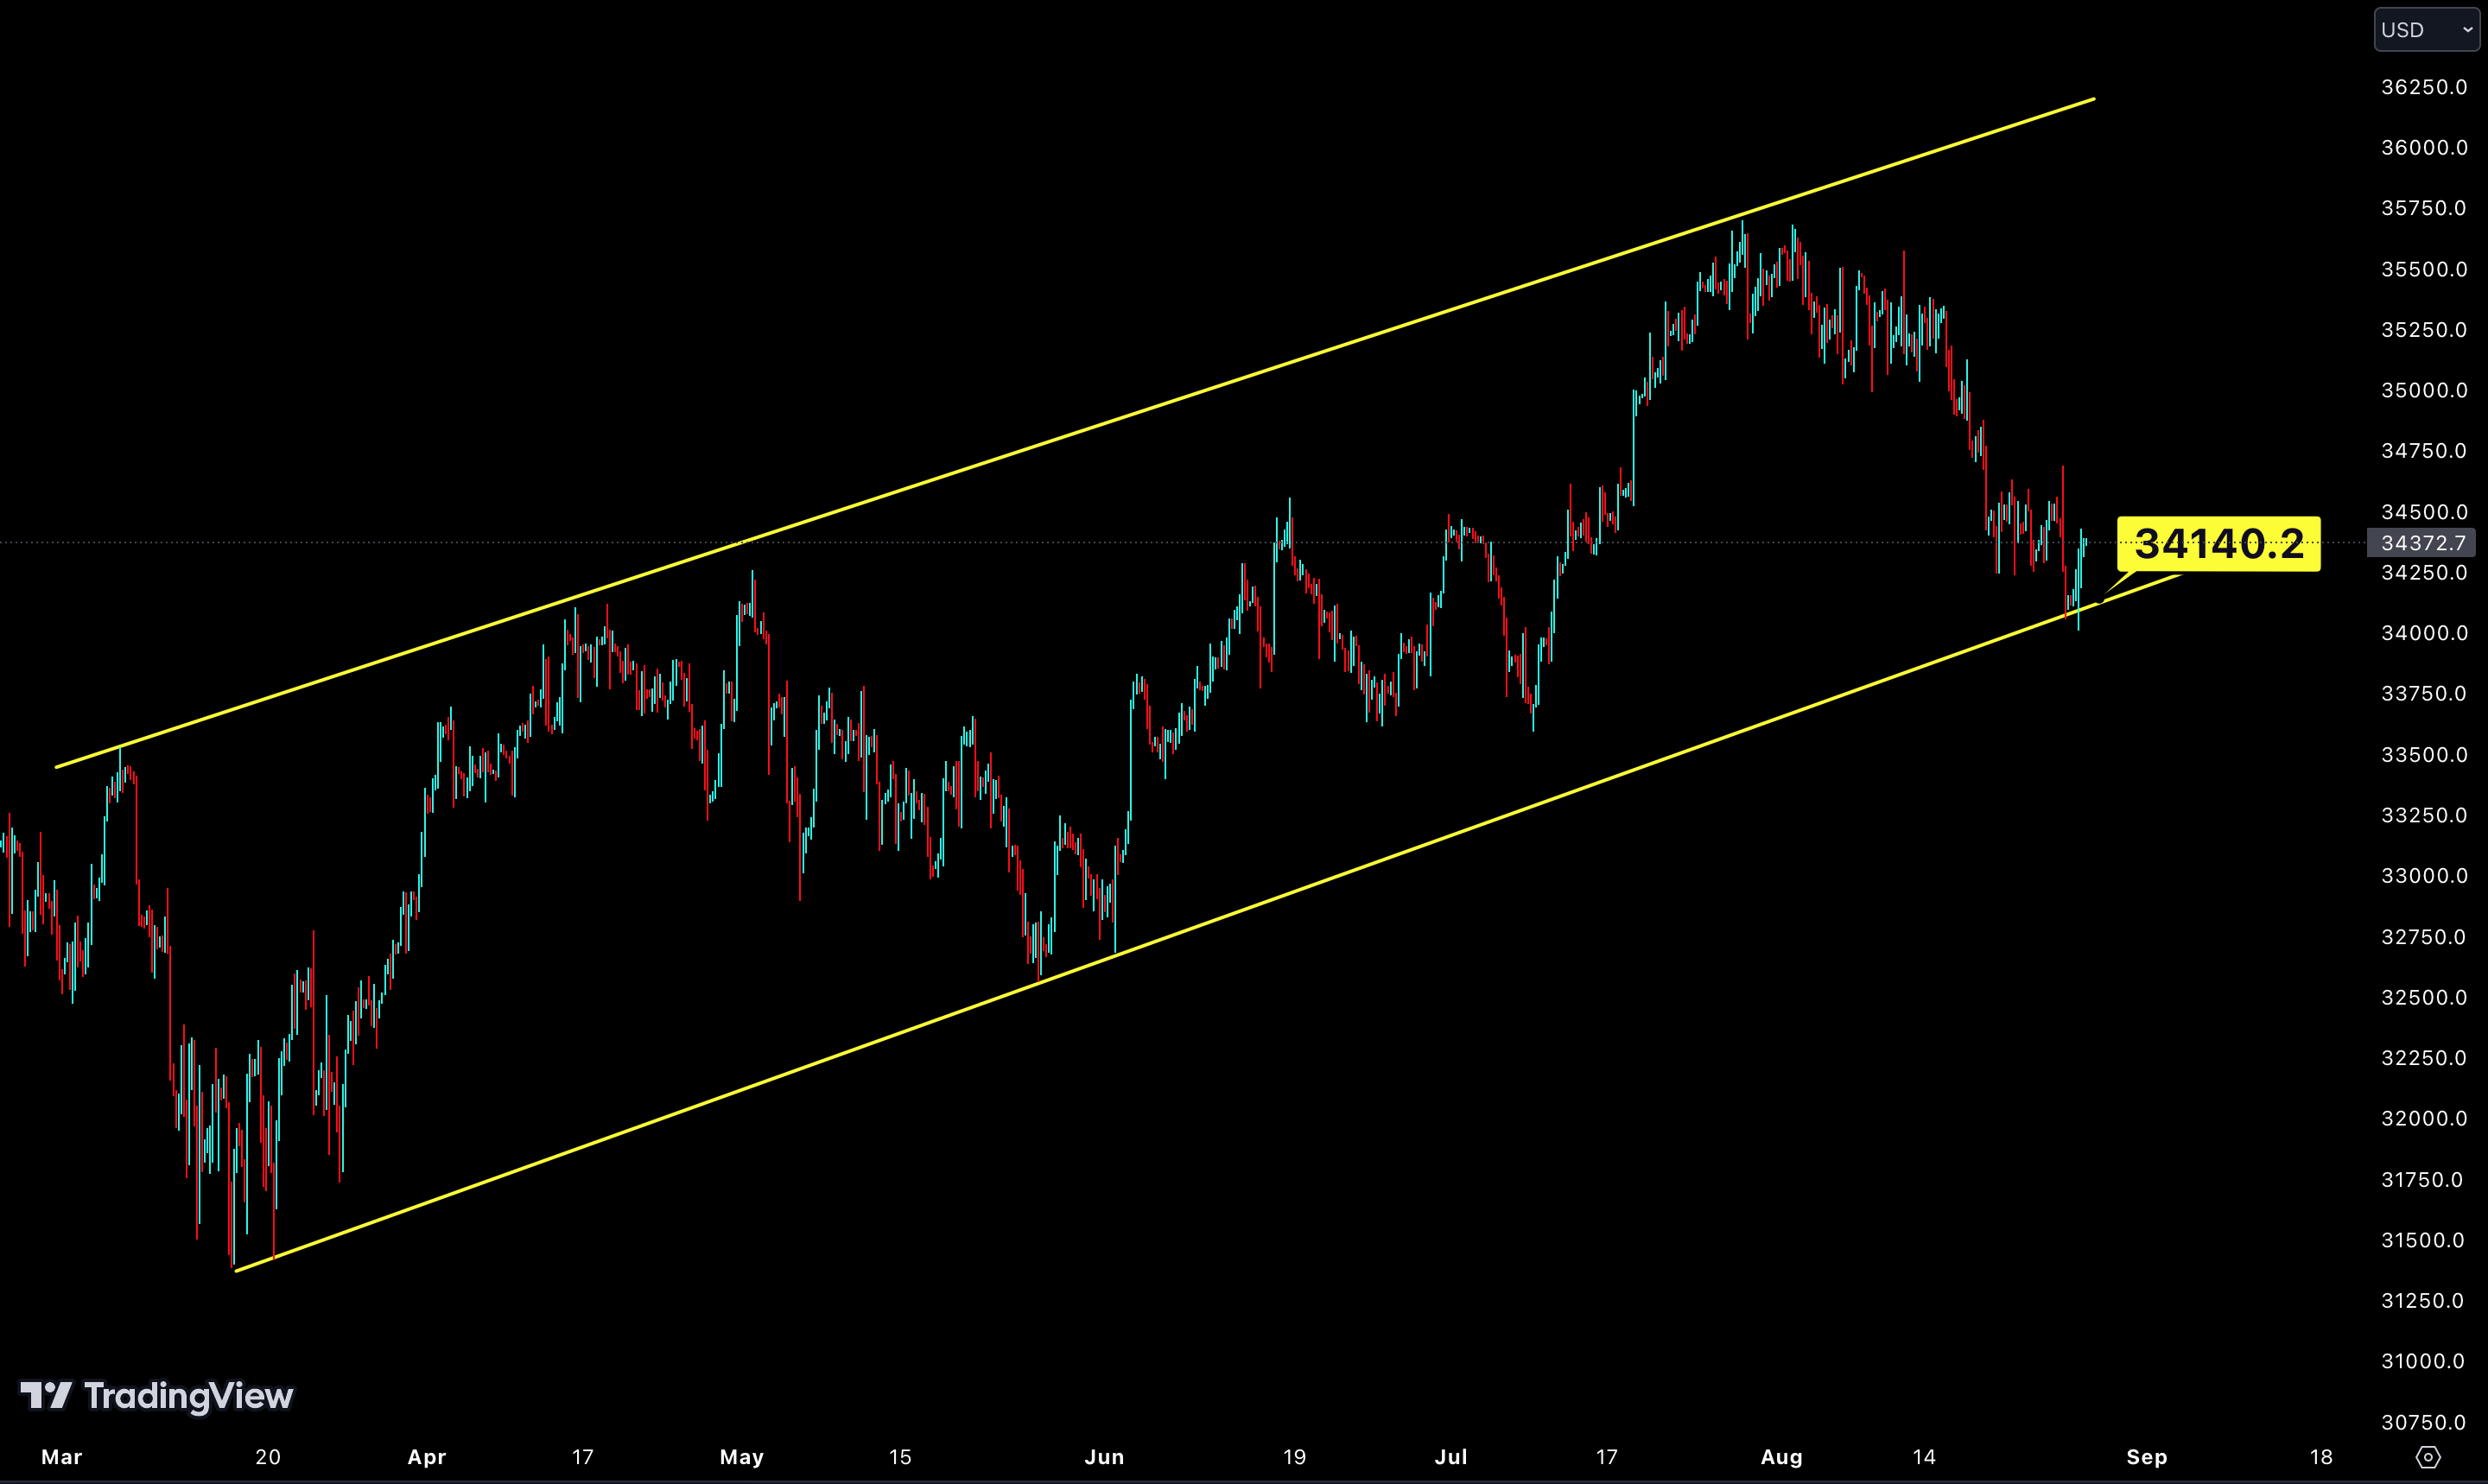Select the yellow 34140.2 price callout
Screen dimensions: 2488x1484
(2218, 544)
